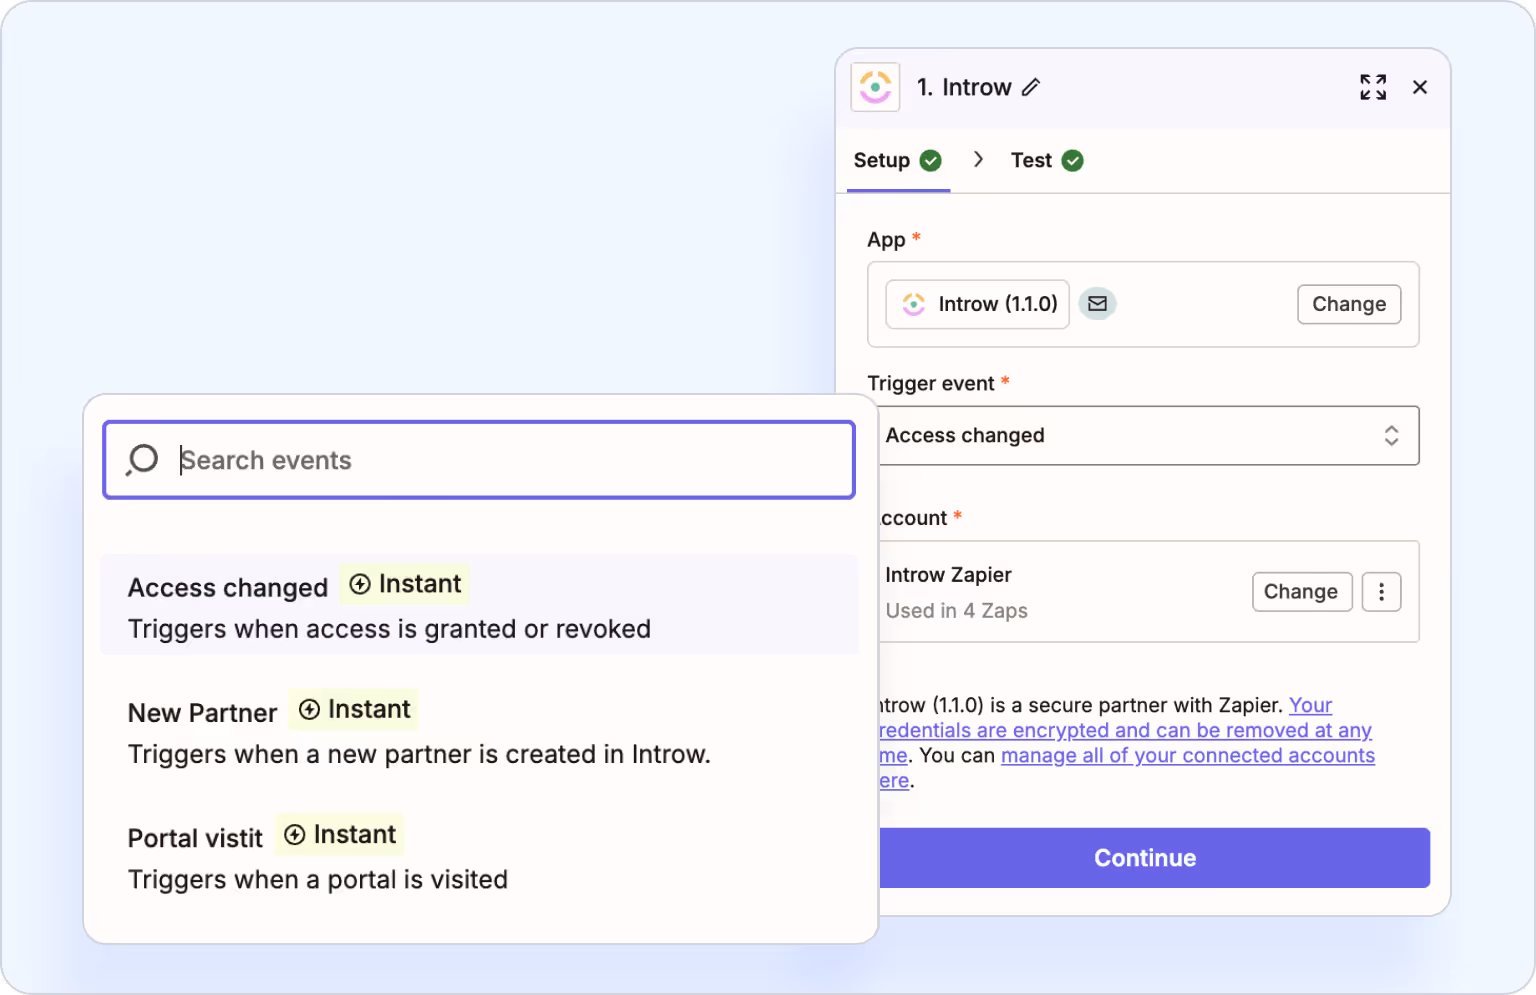
Task: Click 'Triggers when a new partner is created' description
Action: click(419, 754)
